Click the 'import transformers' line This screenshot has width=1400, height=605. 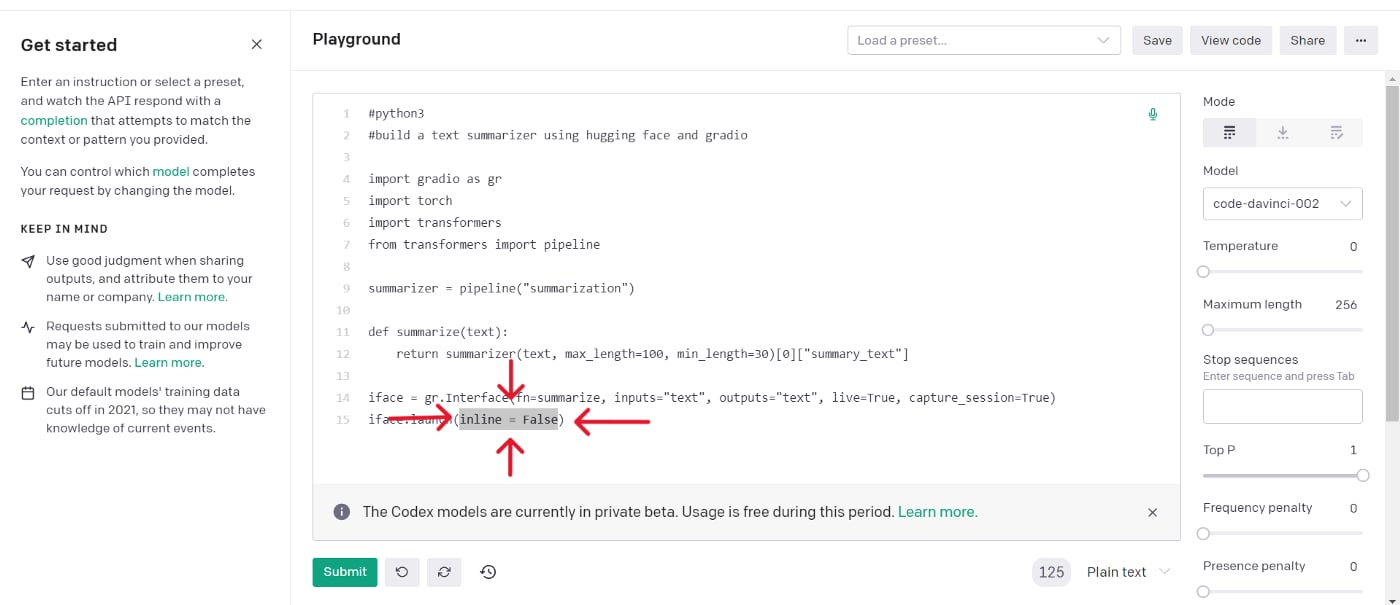tap(435, 223)
